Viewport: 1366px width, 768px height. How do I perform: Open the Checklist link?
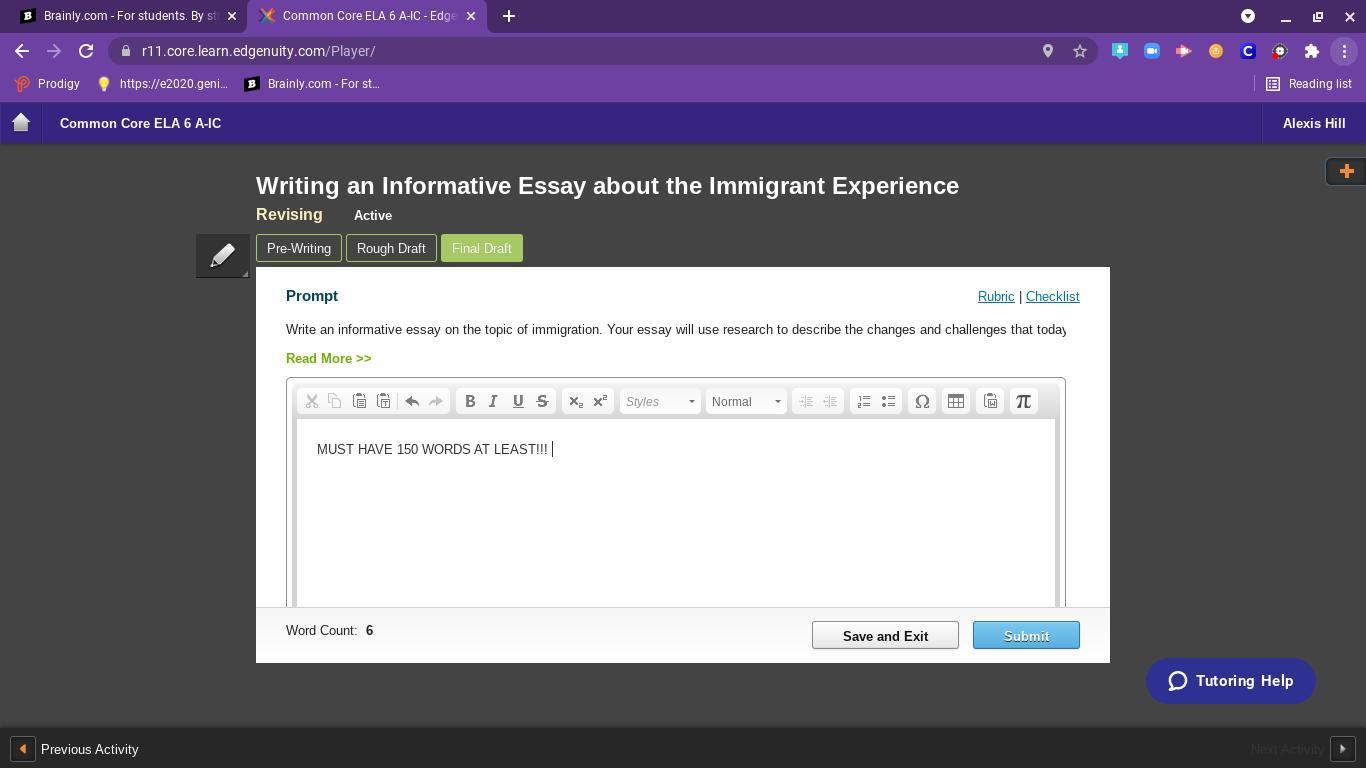pyautogui.click(x=1053, y=296)
